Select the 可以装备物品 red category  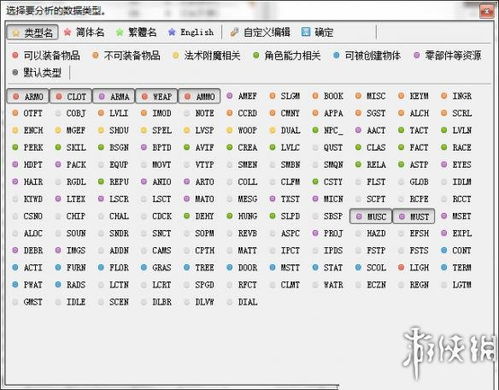point(46,55)
